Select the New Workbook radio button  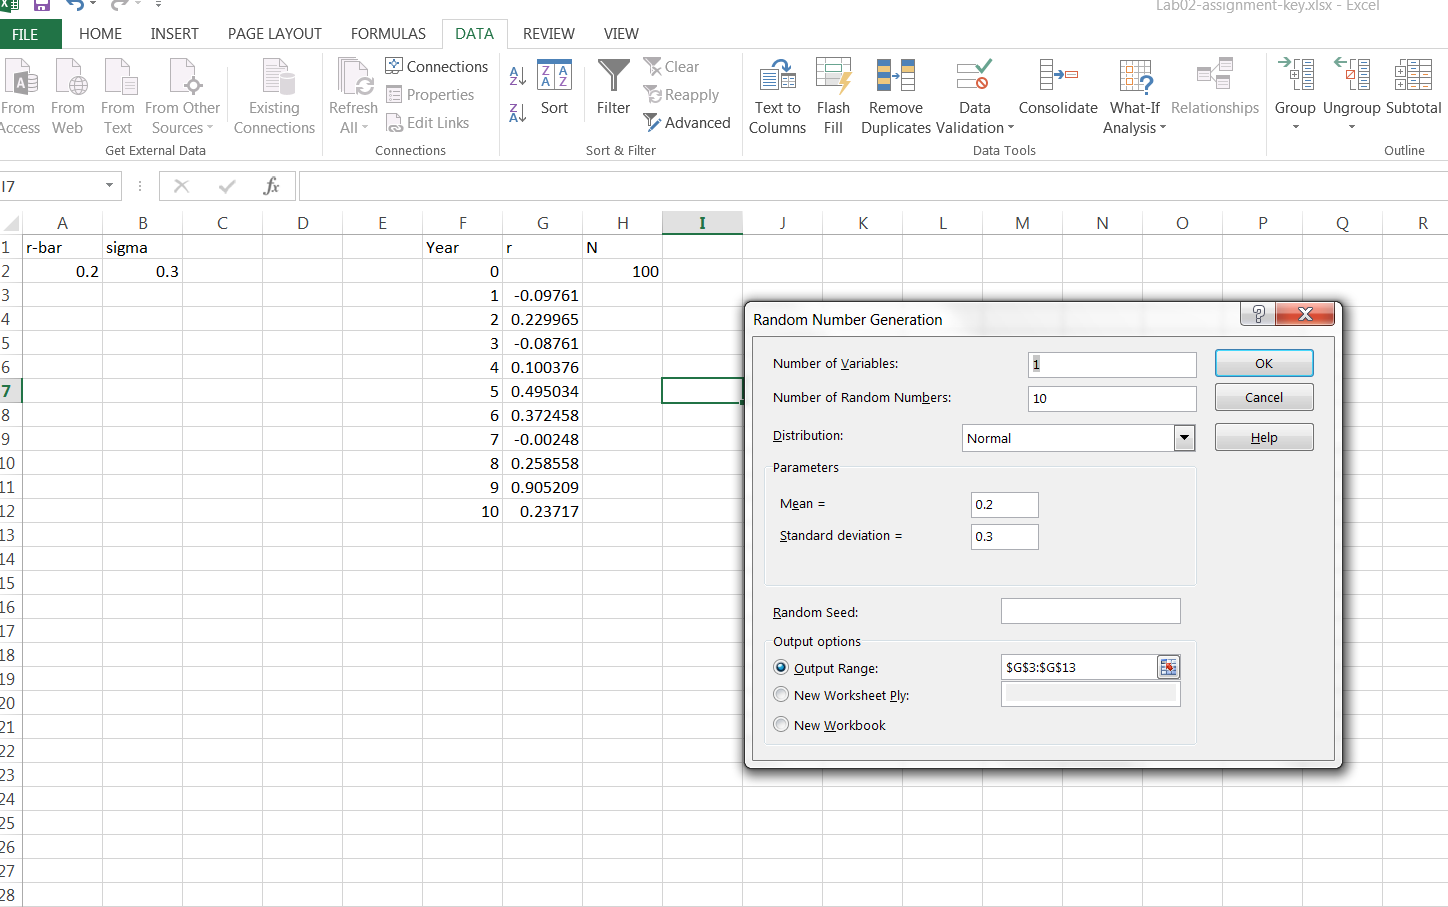click(781, 724)
